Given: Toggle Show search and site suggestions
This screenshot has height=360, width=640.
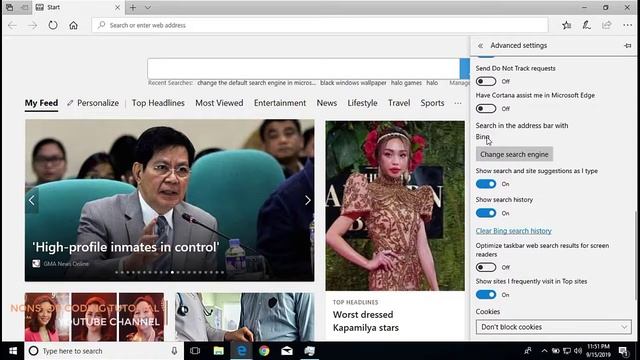Looking at the screenshot, I should 486,184.
